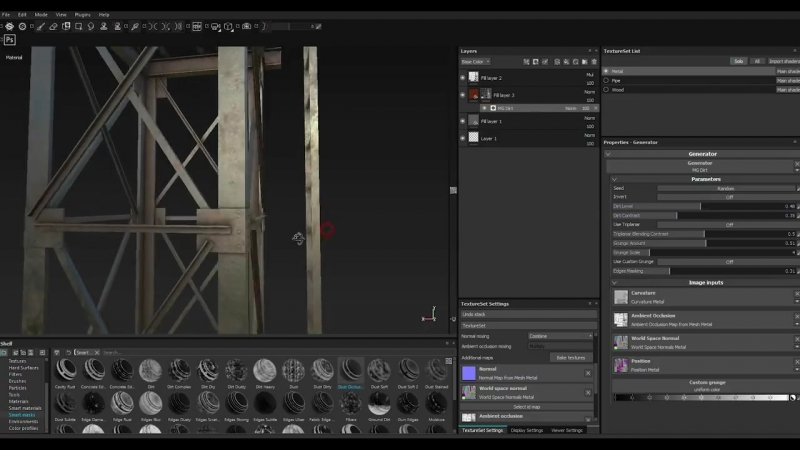The image size is (800, 450).
Task: Open the Mode menu
Action: pyautogui.click(x=41, y=15)
